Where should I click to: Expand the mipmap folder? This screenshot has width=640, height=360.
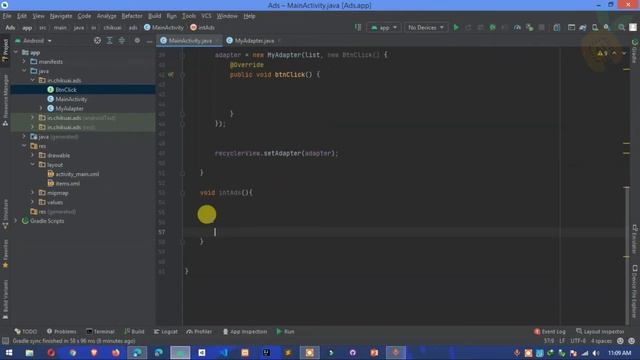coord(32,193)
